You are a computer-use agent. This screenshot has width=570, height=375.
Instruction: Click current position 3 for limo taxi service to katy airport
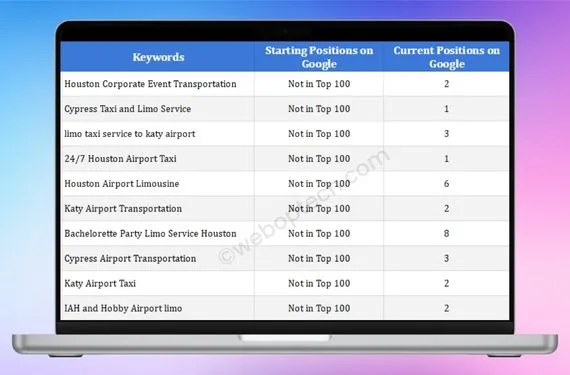pos(446,134)
